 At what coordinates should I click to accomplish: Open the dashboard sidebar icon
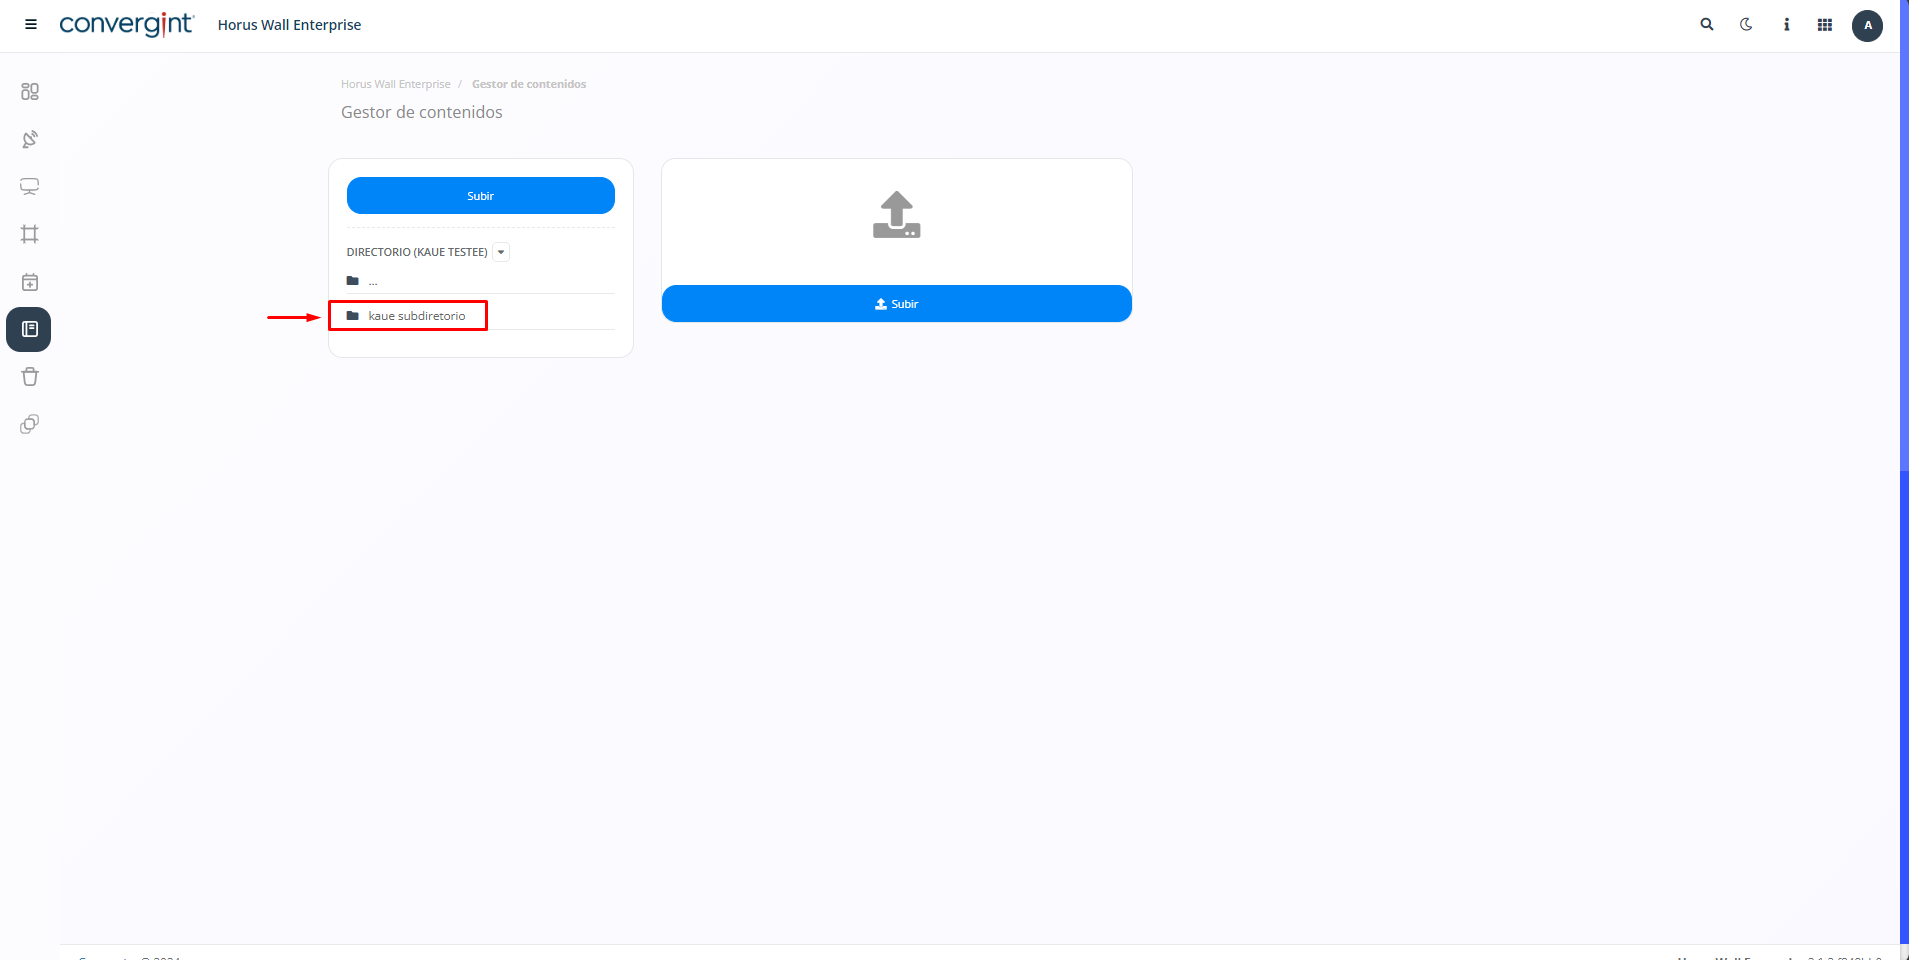(30, 92)
